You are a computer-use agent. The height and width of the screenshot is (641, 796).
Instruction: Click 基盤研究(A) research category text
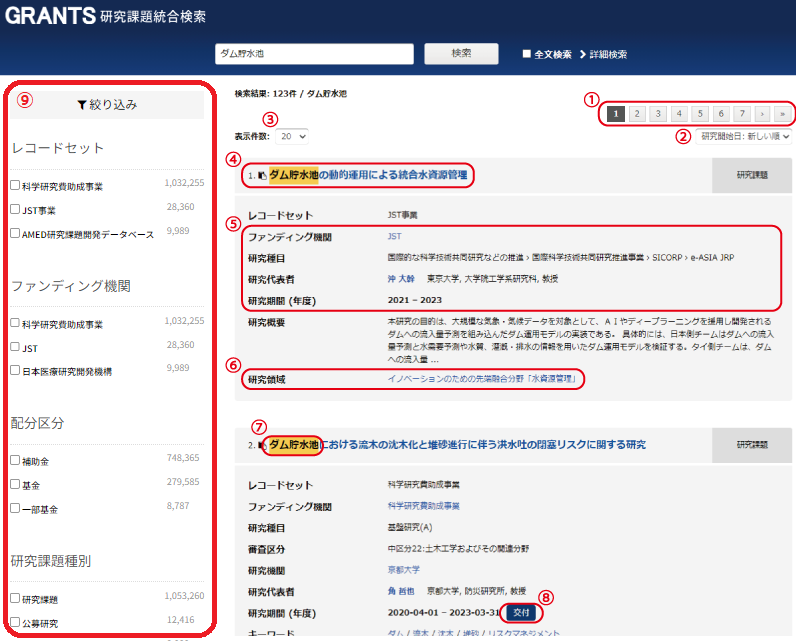[x=410, y=527]
